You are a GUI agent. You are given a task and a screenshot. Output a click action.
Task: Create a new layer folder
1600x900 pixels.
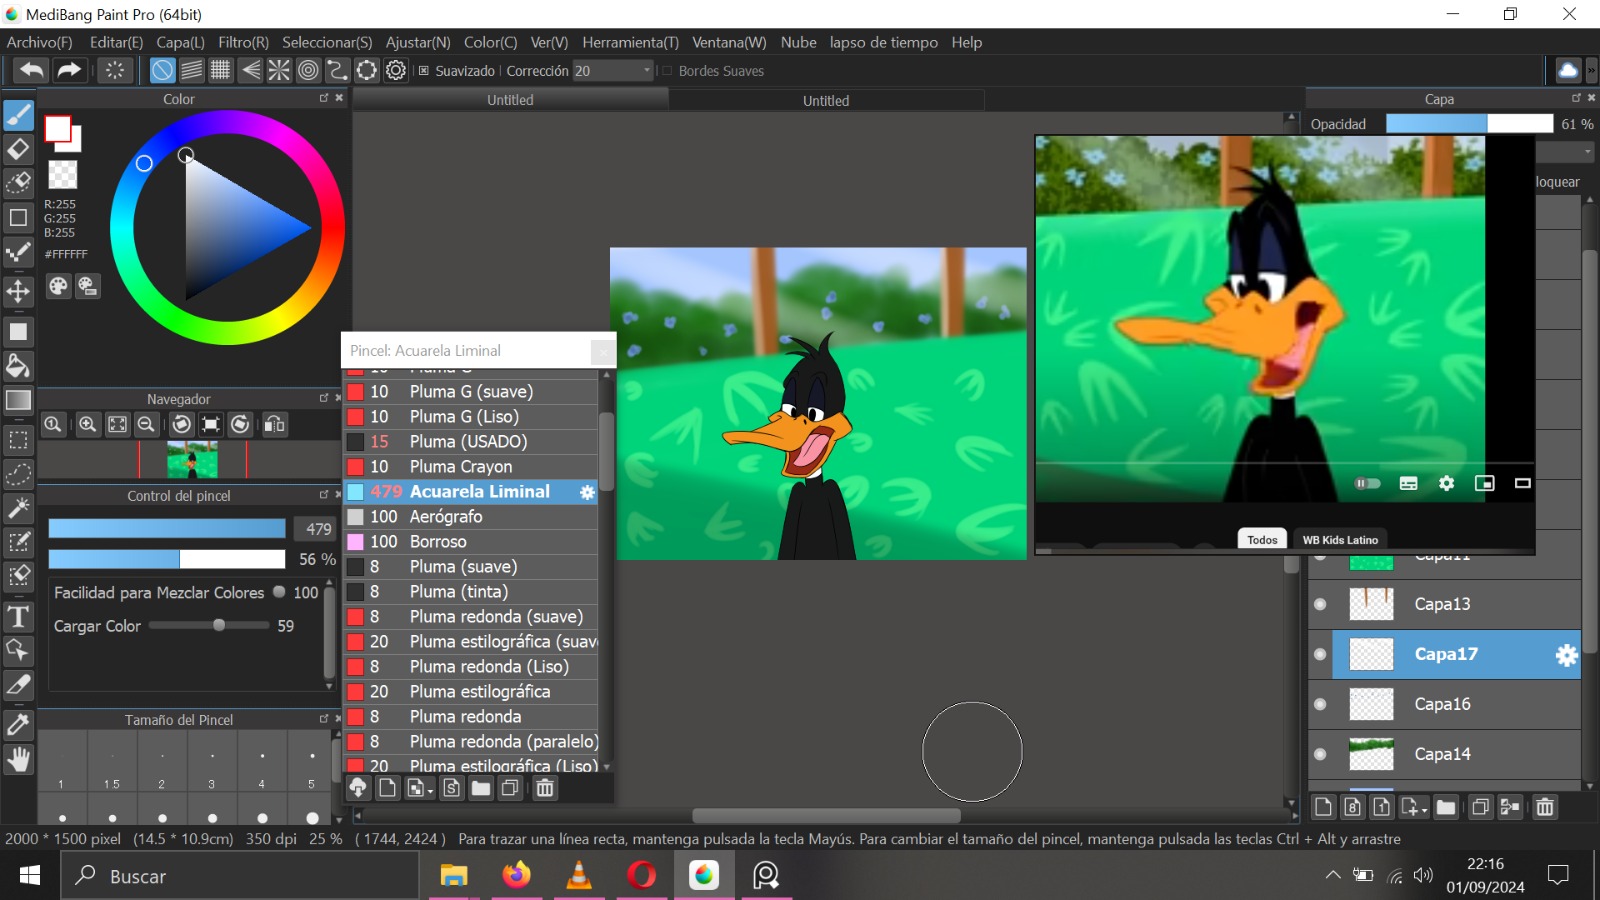click(x=1446, y=807)
